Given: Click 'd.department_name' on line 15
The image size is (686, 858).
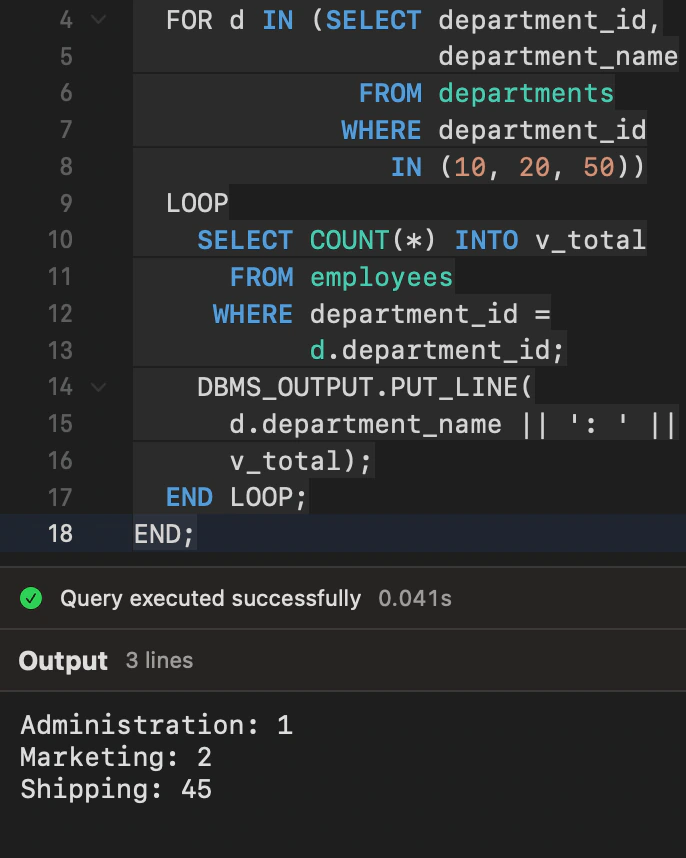Looking at the screenshot, I should pos(365,425).
